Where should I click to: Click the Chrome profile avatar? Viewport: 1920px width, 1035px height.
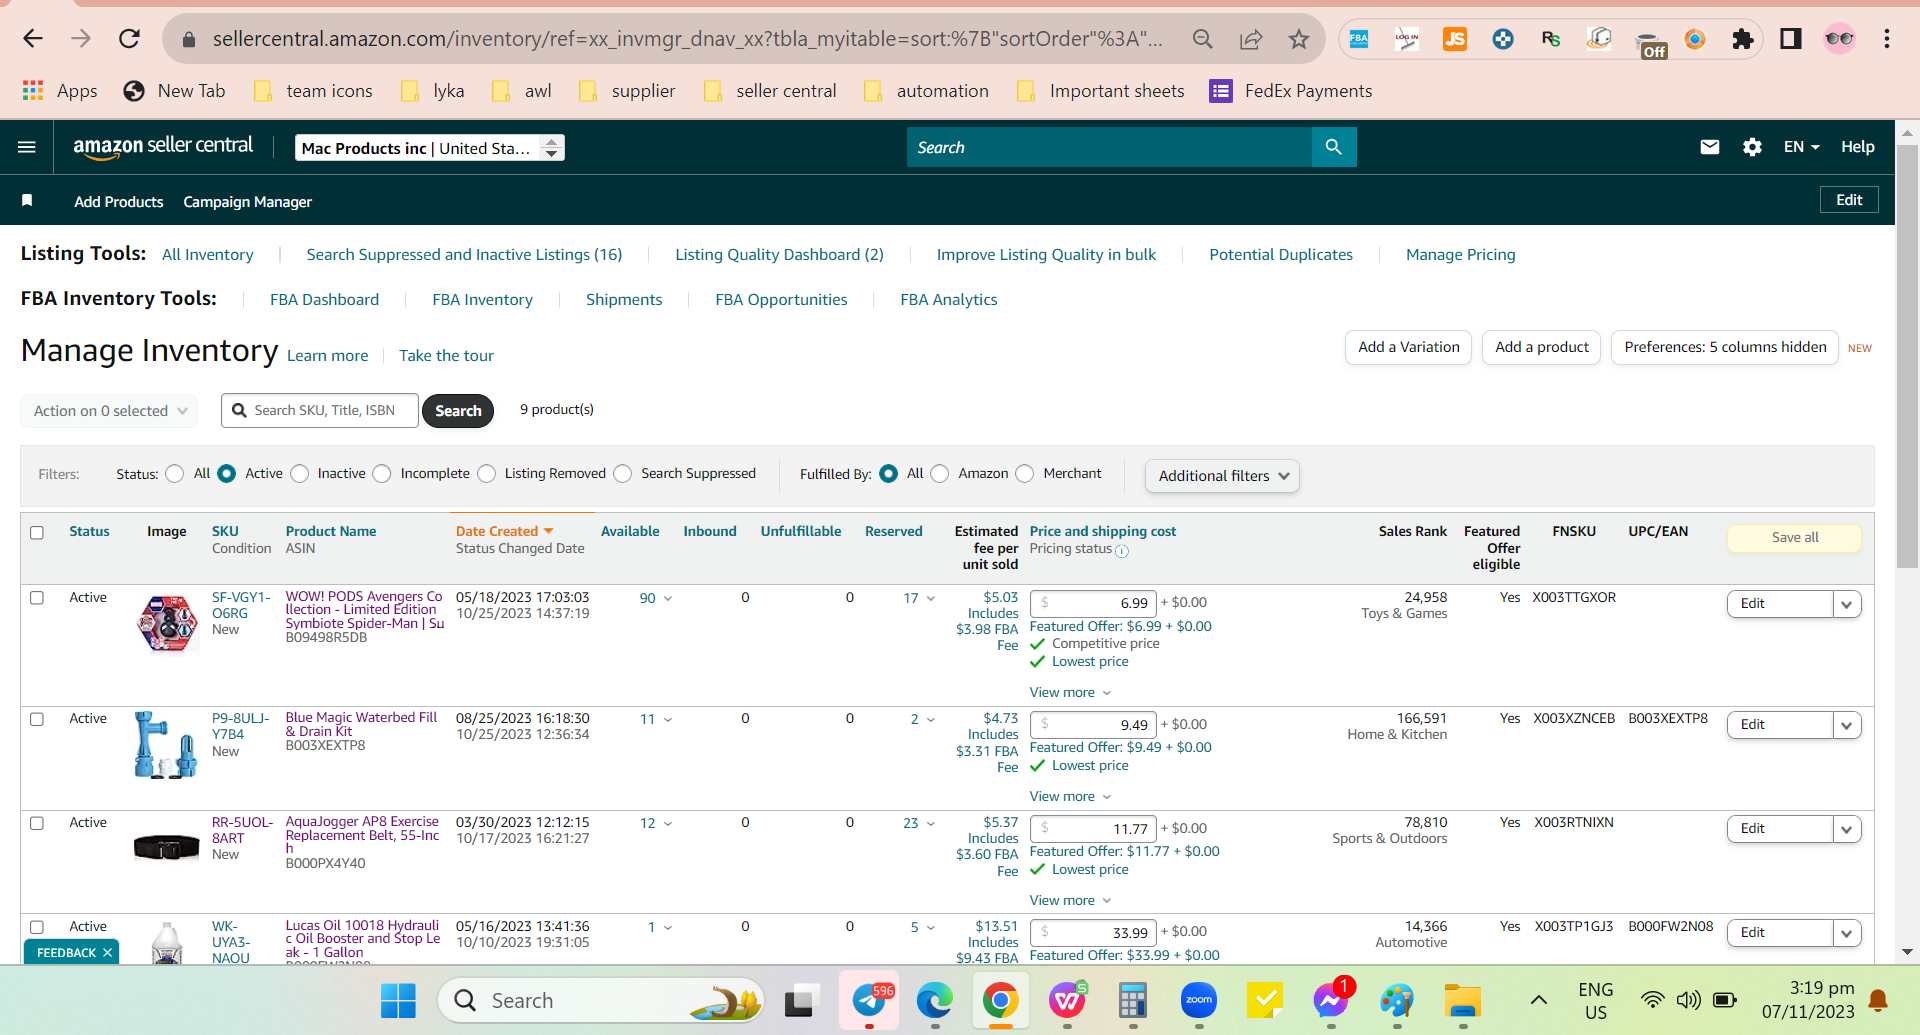[x=1839, y=39]
